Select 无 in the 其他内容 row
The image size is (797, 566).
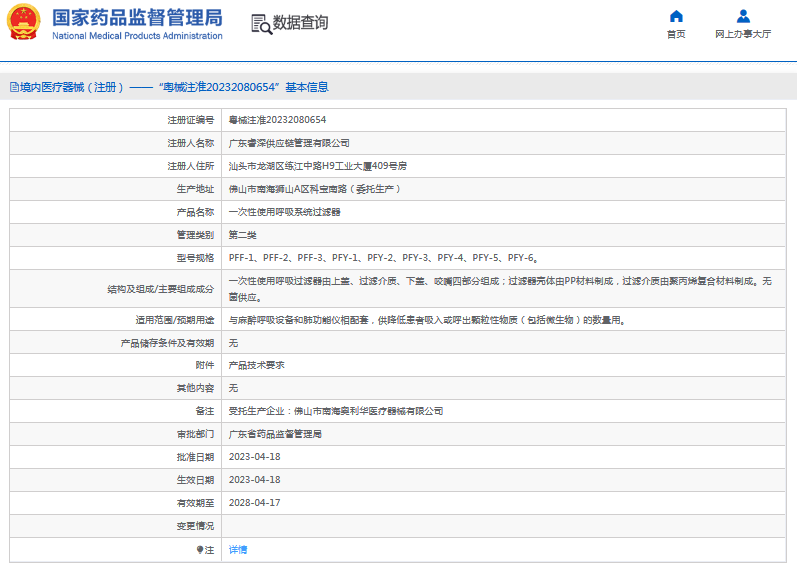[233, 388]
